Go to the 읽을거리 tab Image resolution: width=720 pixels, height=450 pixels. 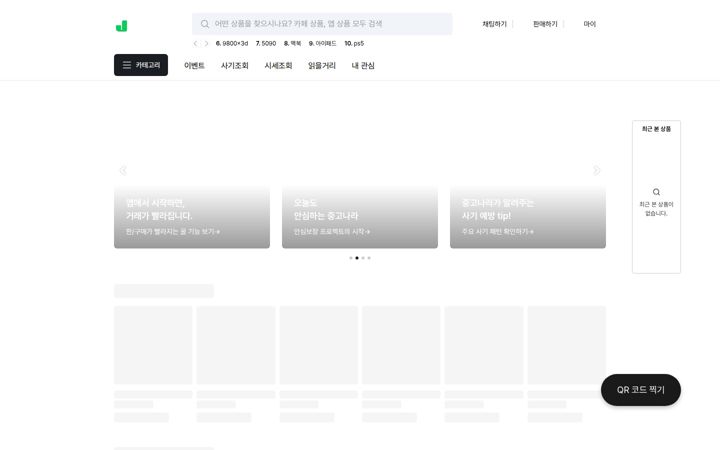[x=322, y=66]
